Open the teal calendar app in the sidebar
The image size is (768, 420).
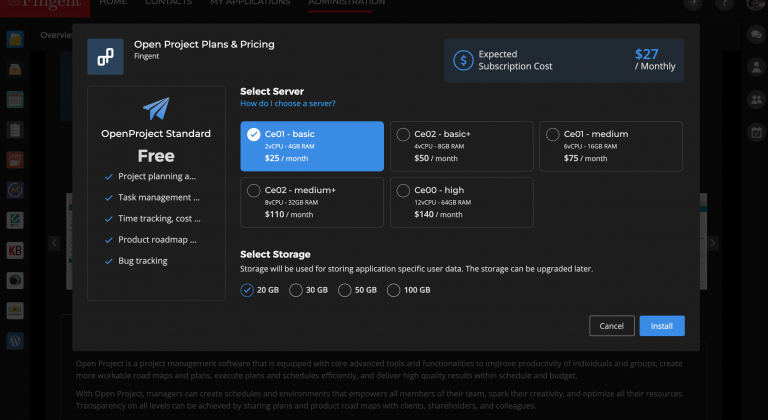(15, 99)
